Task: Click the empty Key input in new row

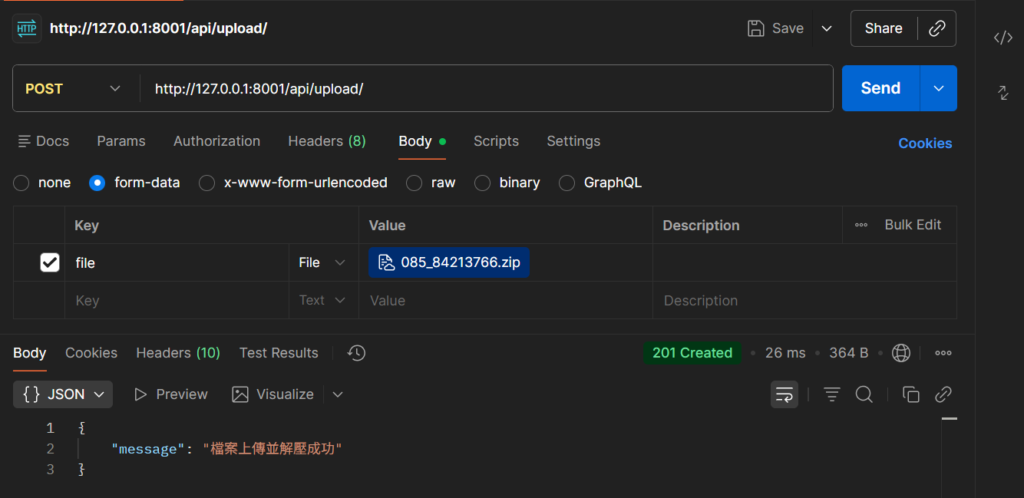Action: pyautogui.click(x=175, y=300)
